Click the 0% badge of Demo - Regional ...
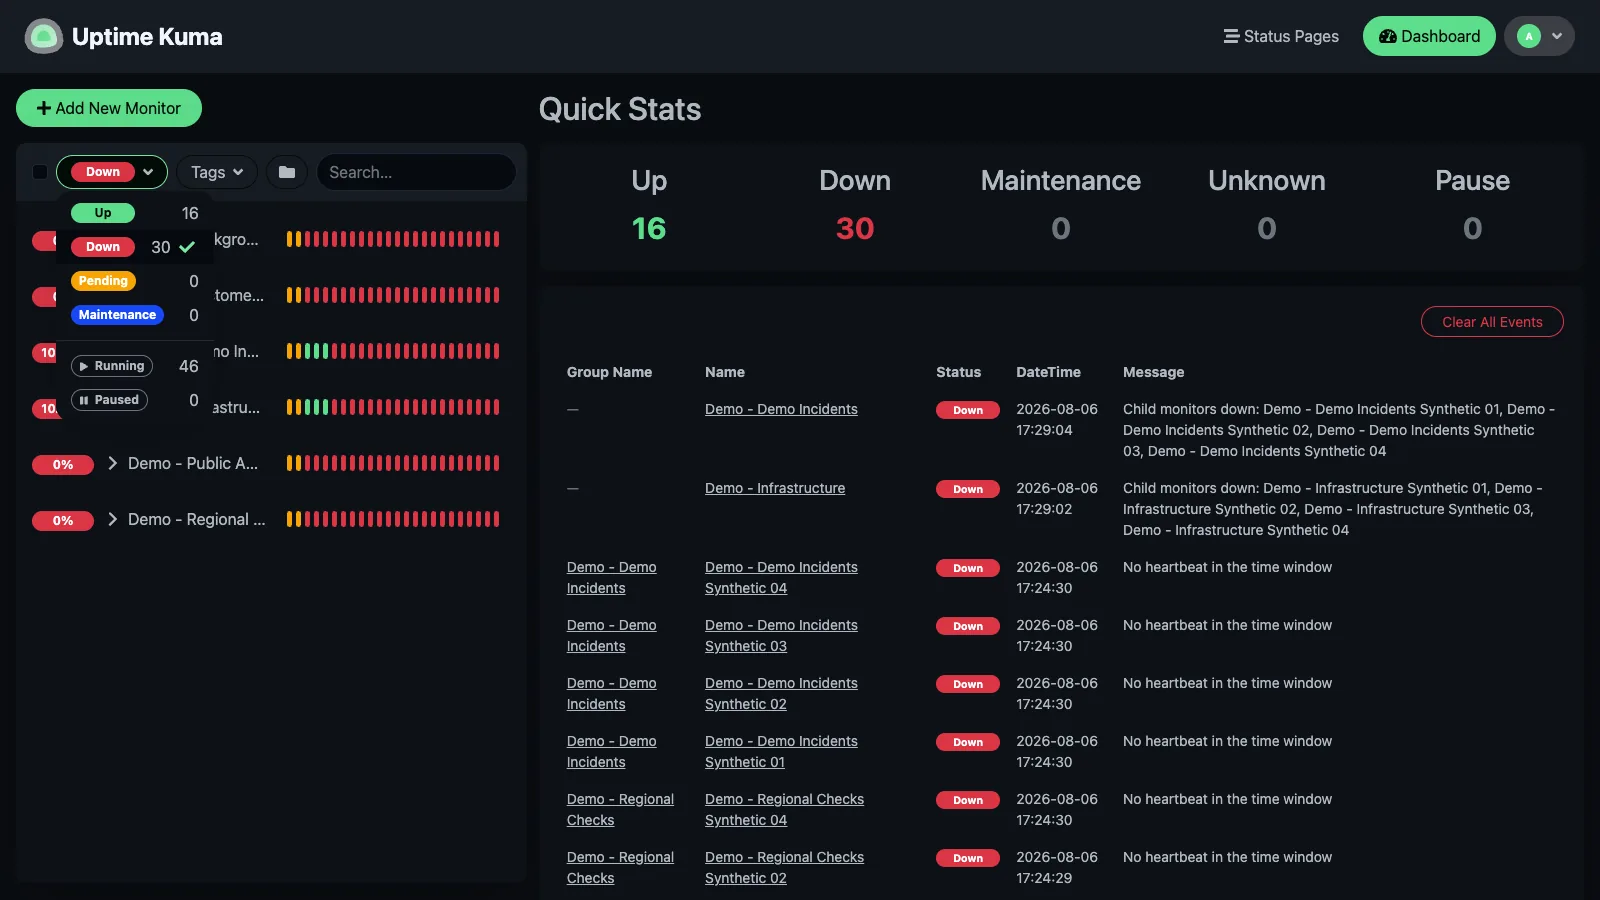 coord(63,520)
